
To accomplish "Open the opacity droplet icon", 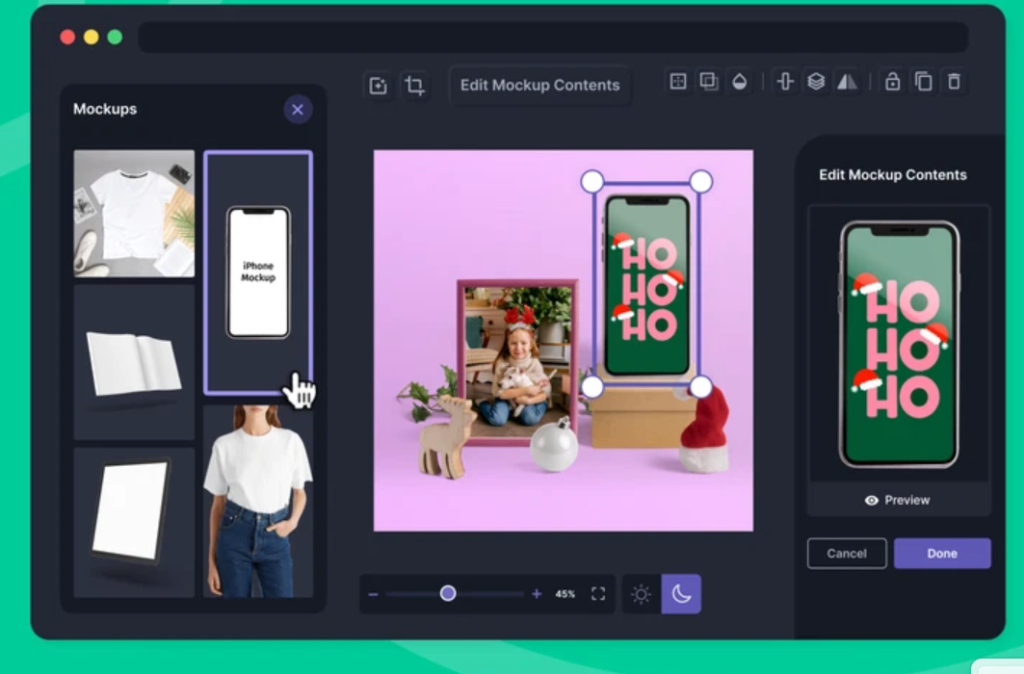I will click(x=739, y=82).
